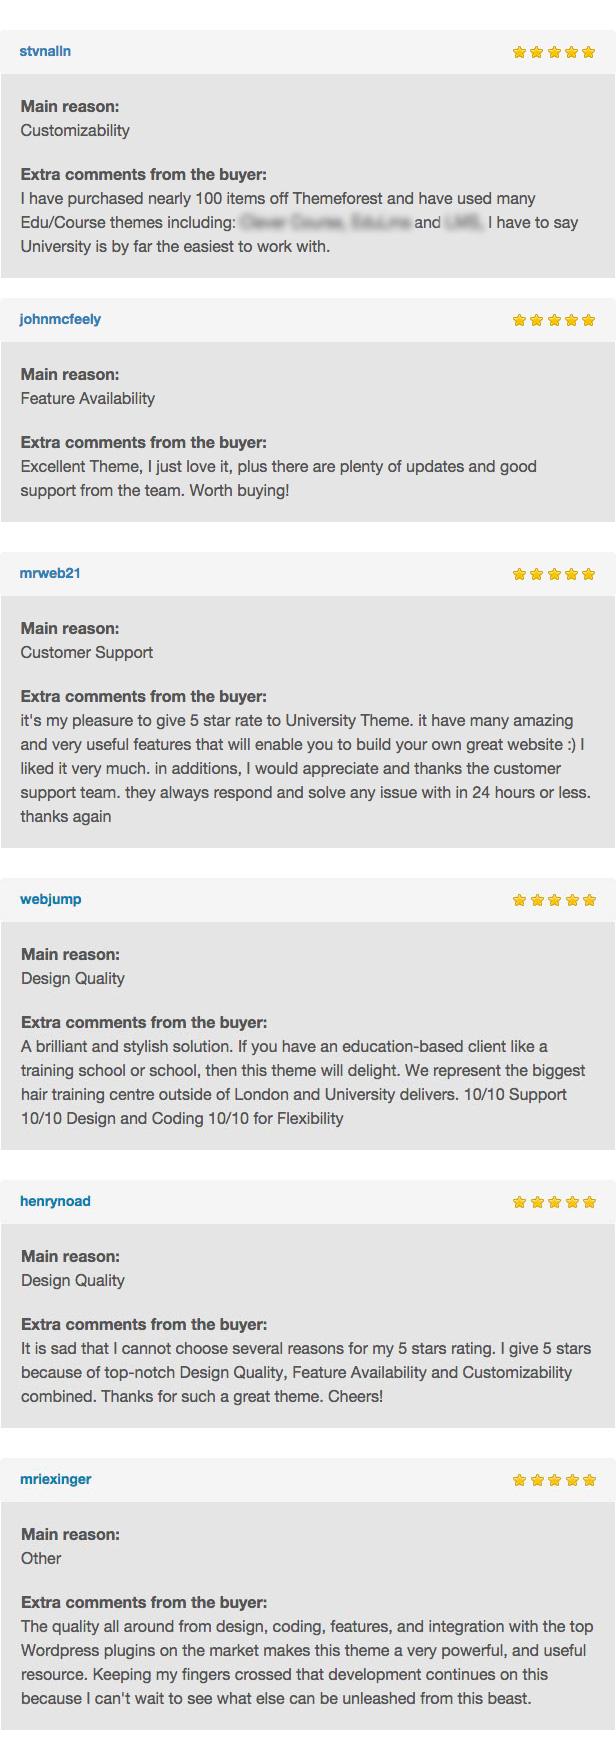616x1750 pixels.
Task: Click the "Customer Support" reason text
Action: point(87,652)
